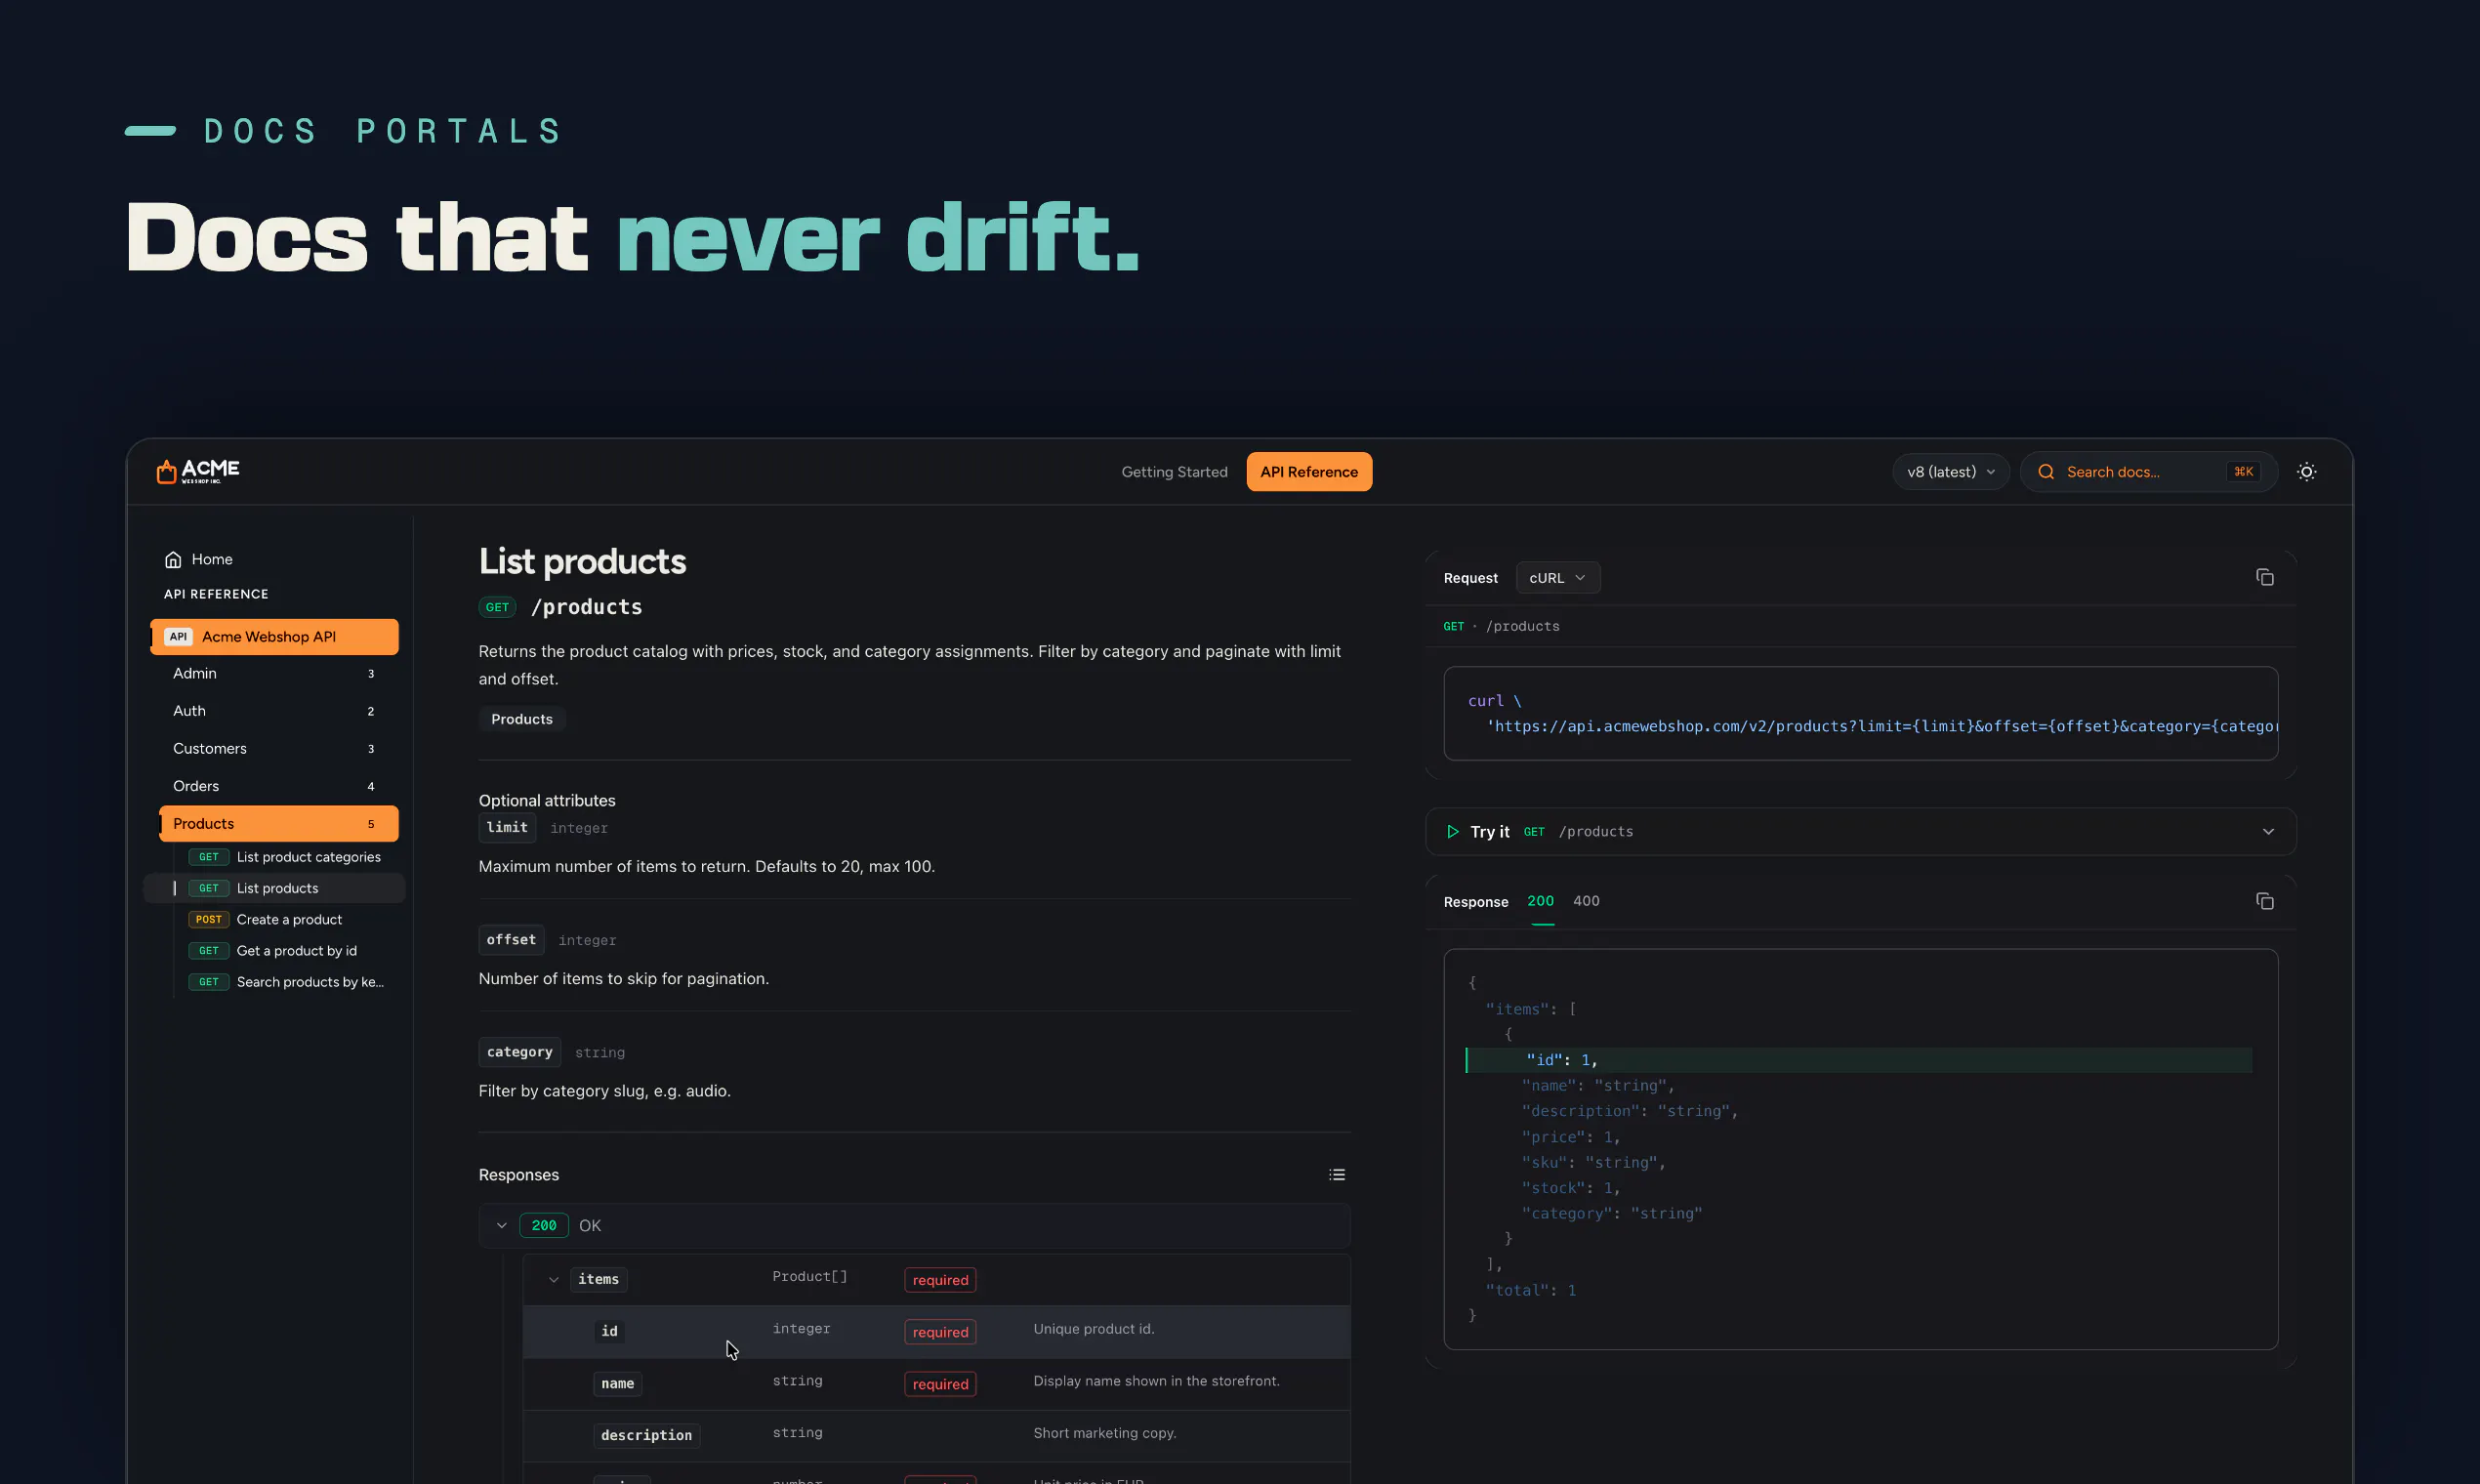Click the List products page heading
Viewport: 2480px width, 1484px height.
582,562
